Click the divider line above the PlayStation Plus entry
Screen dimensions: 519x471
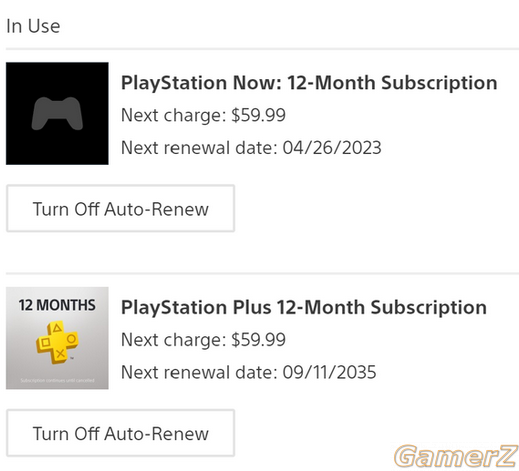tap(262, 274)
